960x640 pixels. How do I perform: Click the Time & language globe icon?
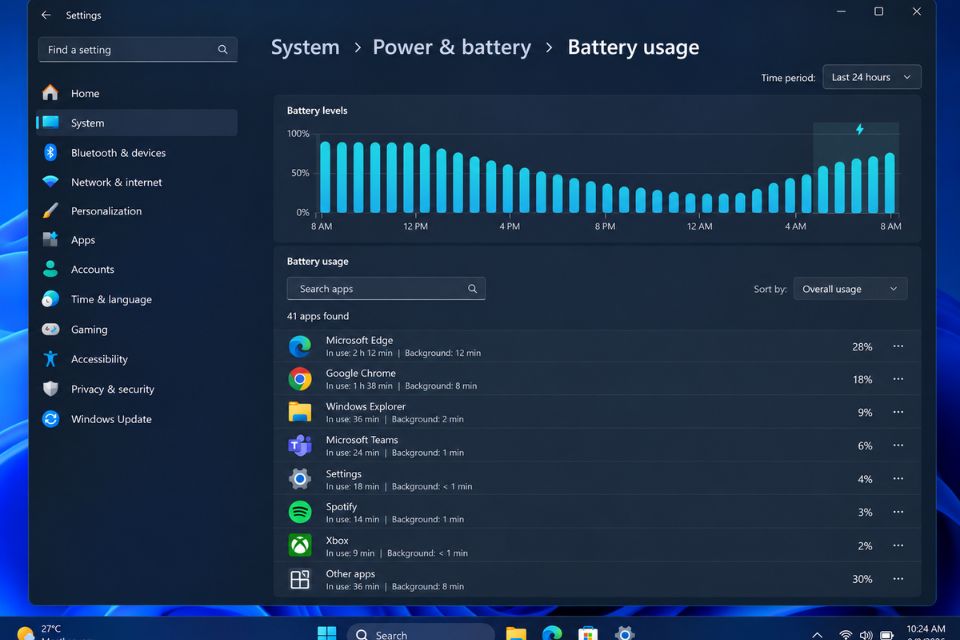coord(50,299)
